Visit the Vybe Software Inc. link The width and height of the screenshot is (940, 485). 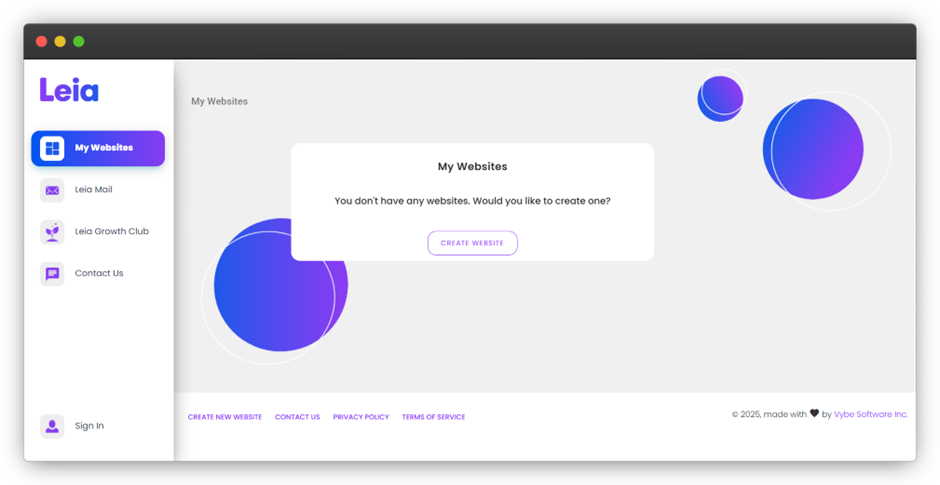pos(871,414)
